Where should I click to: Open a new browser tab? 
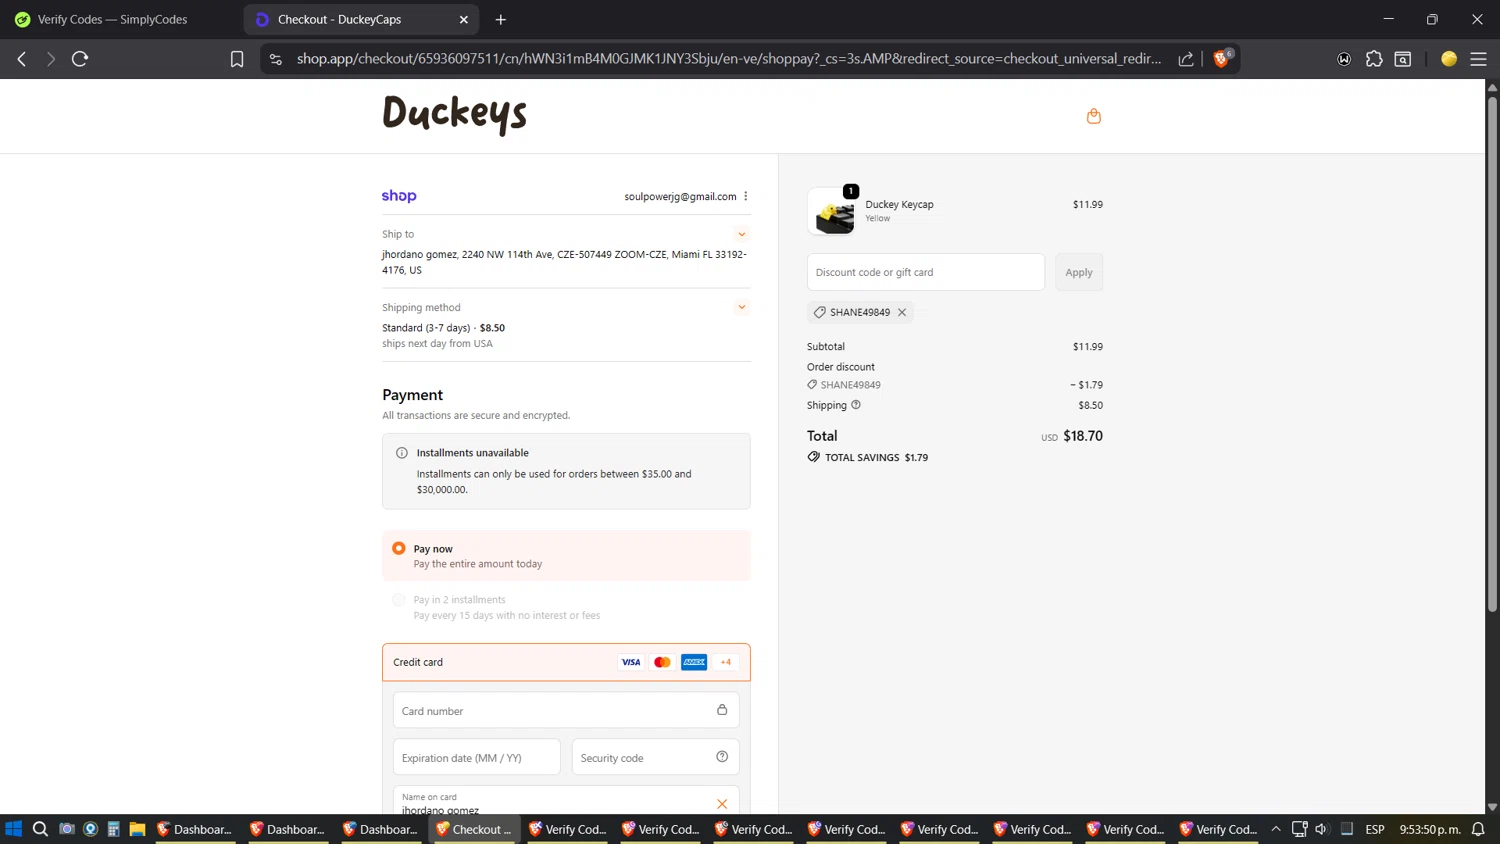coord(501,19)
